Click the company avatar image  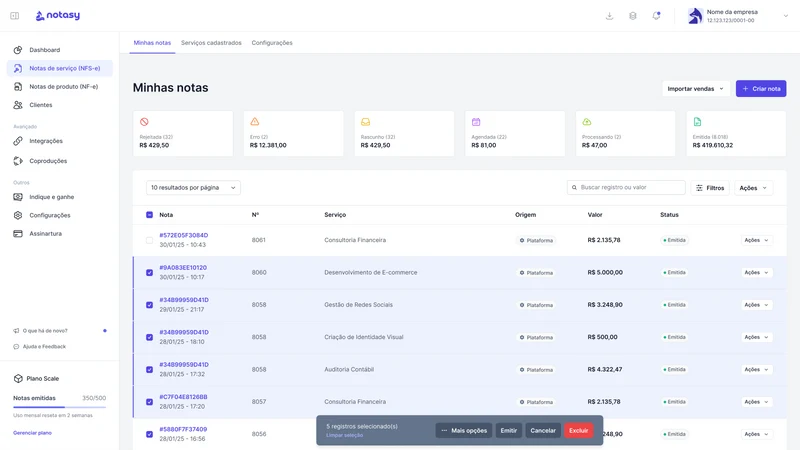coord(695,16)
